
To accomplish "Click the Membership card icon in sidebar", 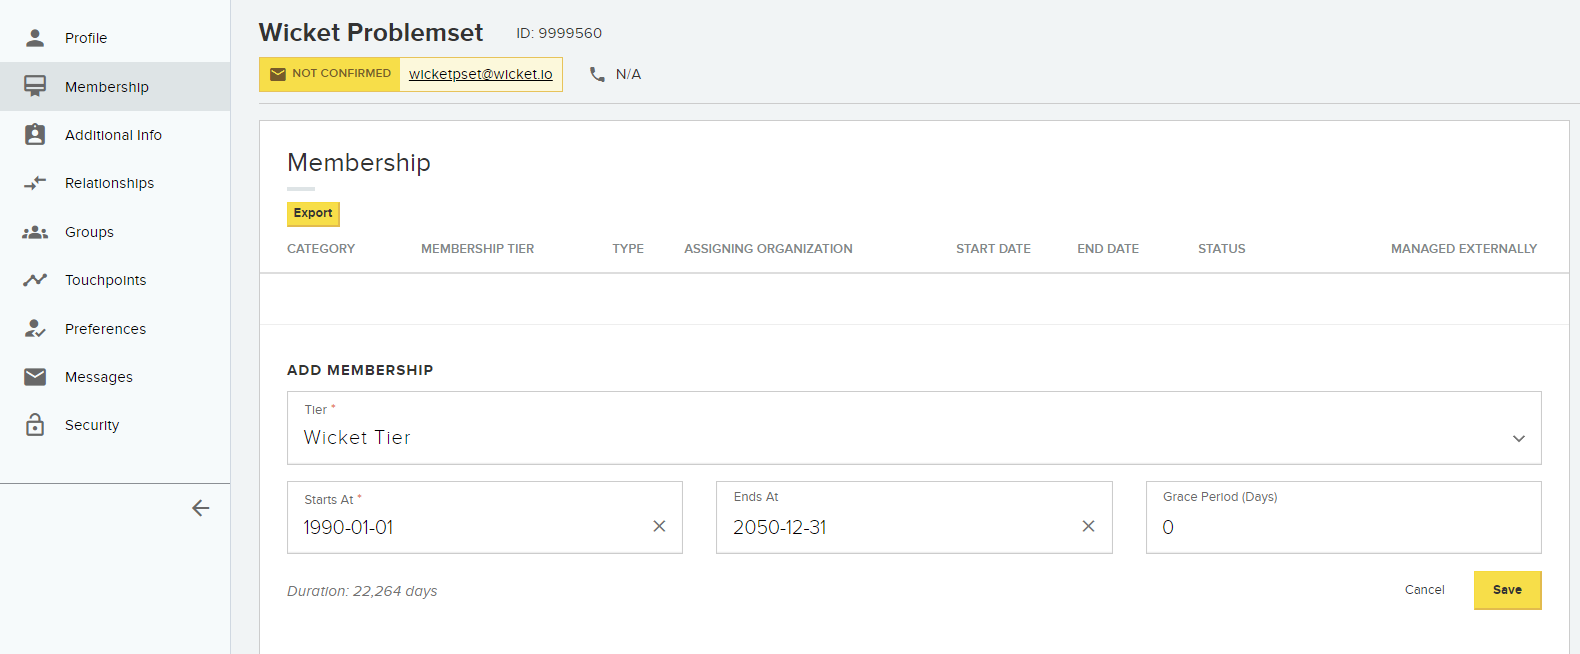I will tap(35, 86).
